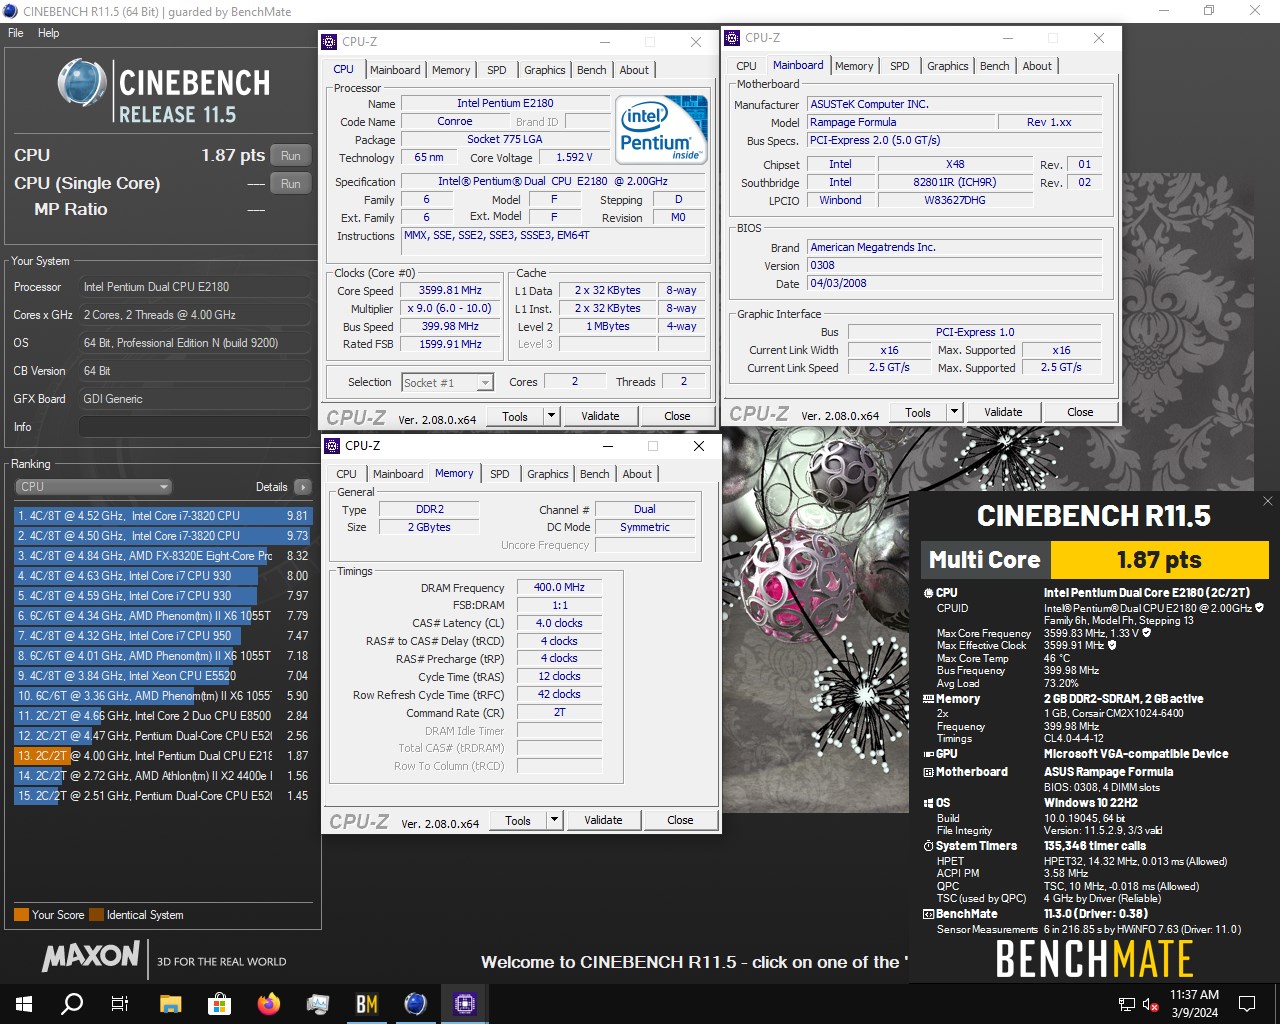
Task: Expand Tools arrow in CPU-Z CPU window
Action: [551, 416]
